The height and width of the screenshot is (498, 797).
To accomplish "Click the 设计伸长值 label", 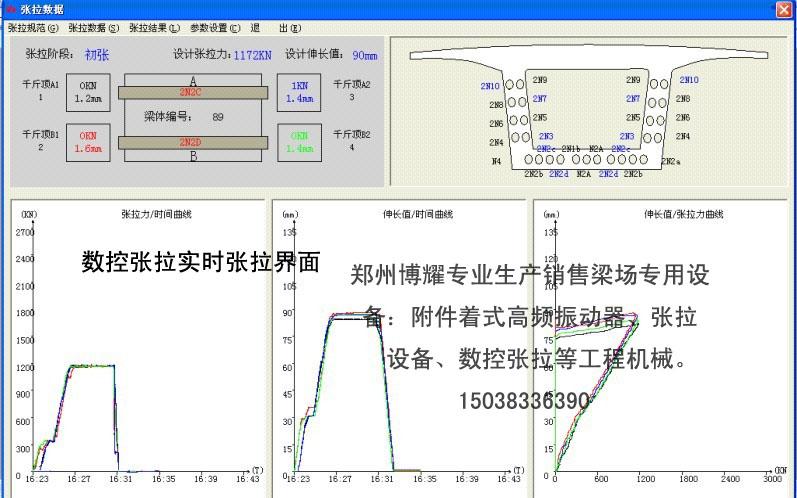I will pos(315,54).
